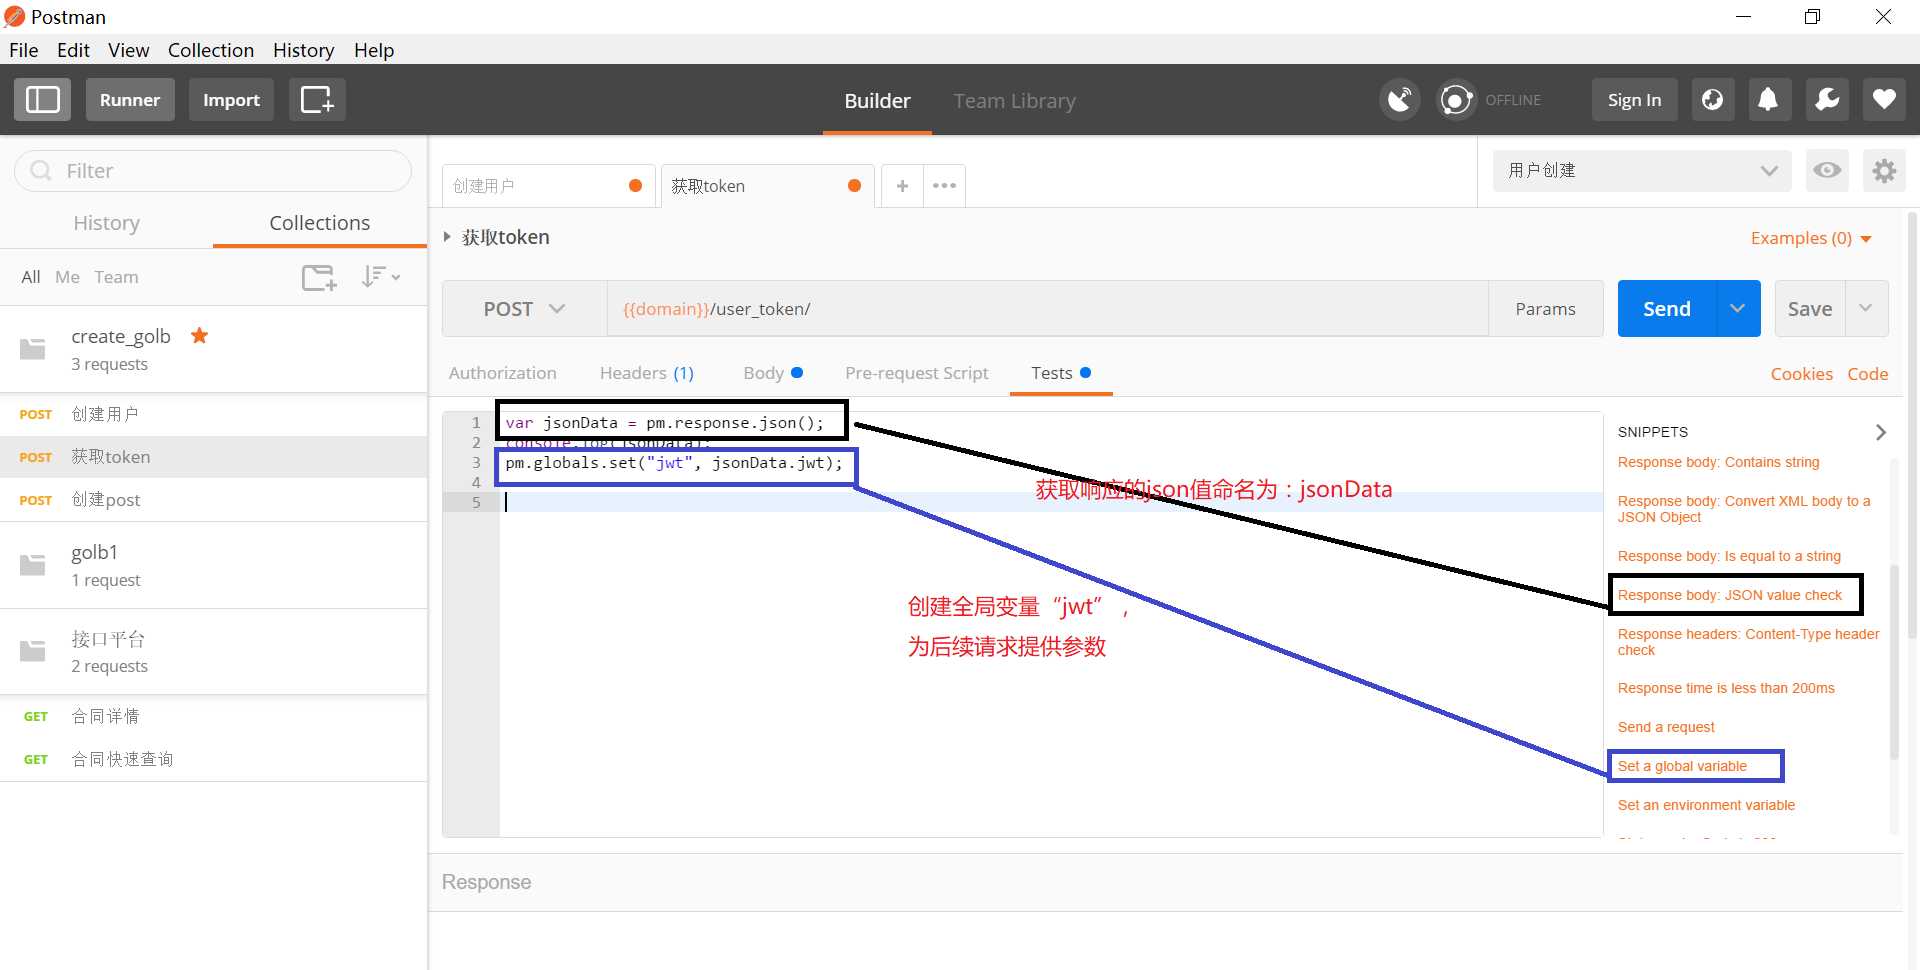
Task: Open the File menu
Action: coord(23,50)
